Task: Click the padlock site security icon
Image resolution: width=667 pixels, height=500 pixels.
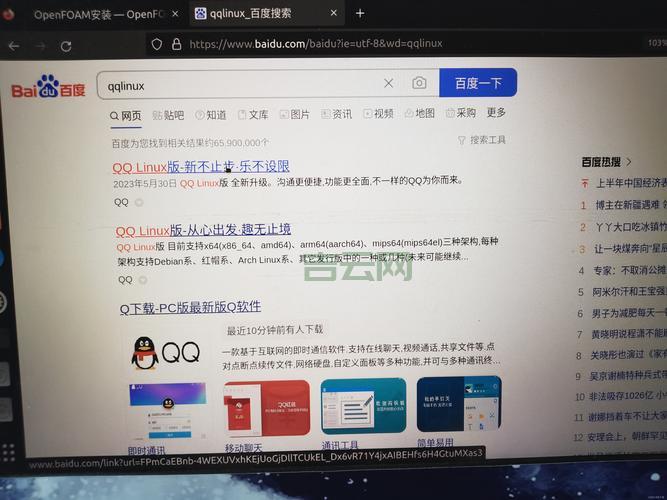Action: coord(177,44)
